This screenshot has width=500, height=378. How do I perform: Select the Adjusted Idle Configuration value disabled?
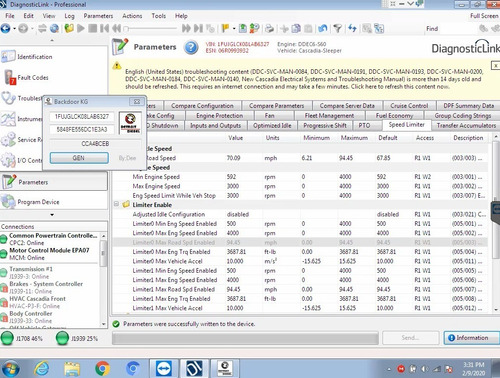[238, 214]
